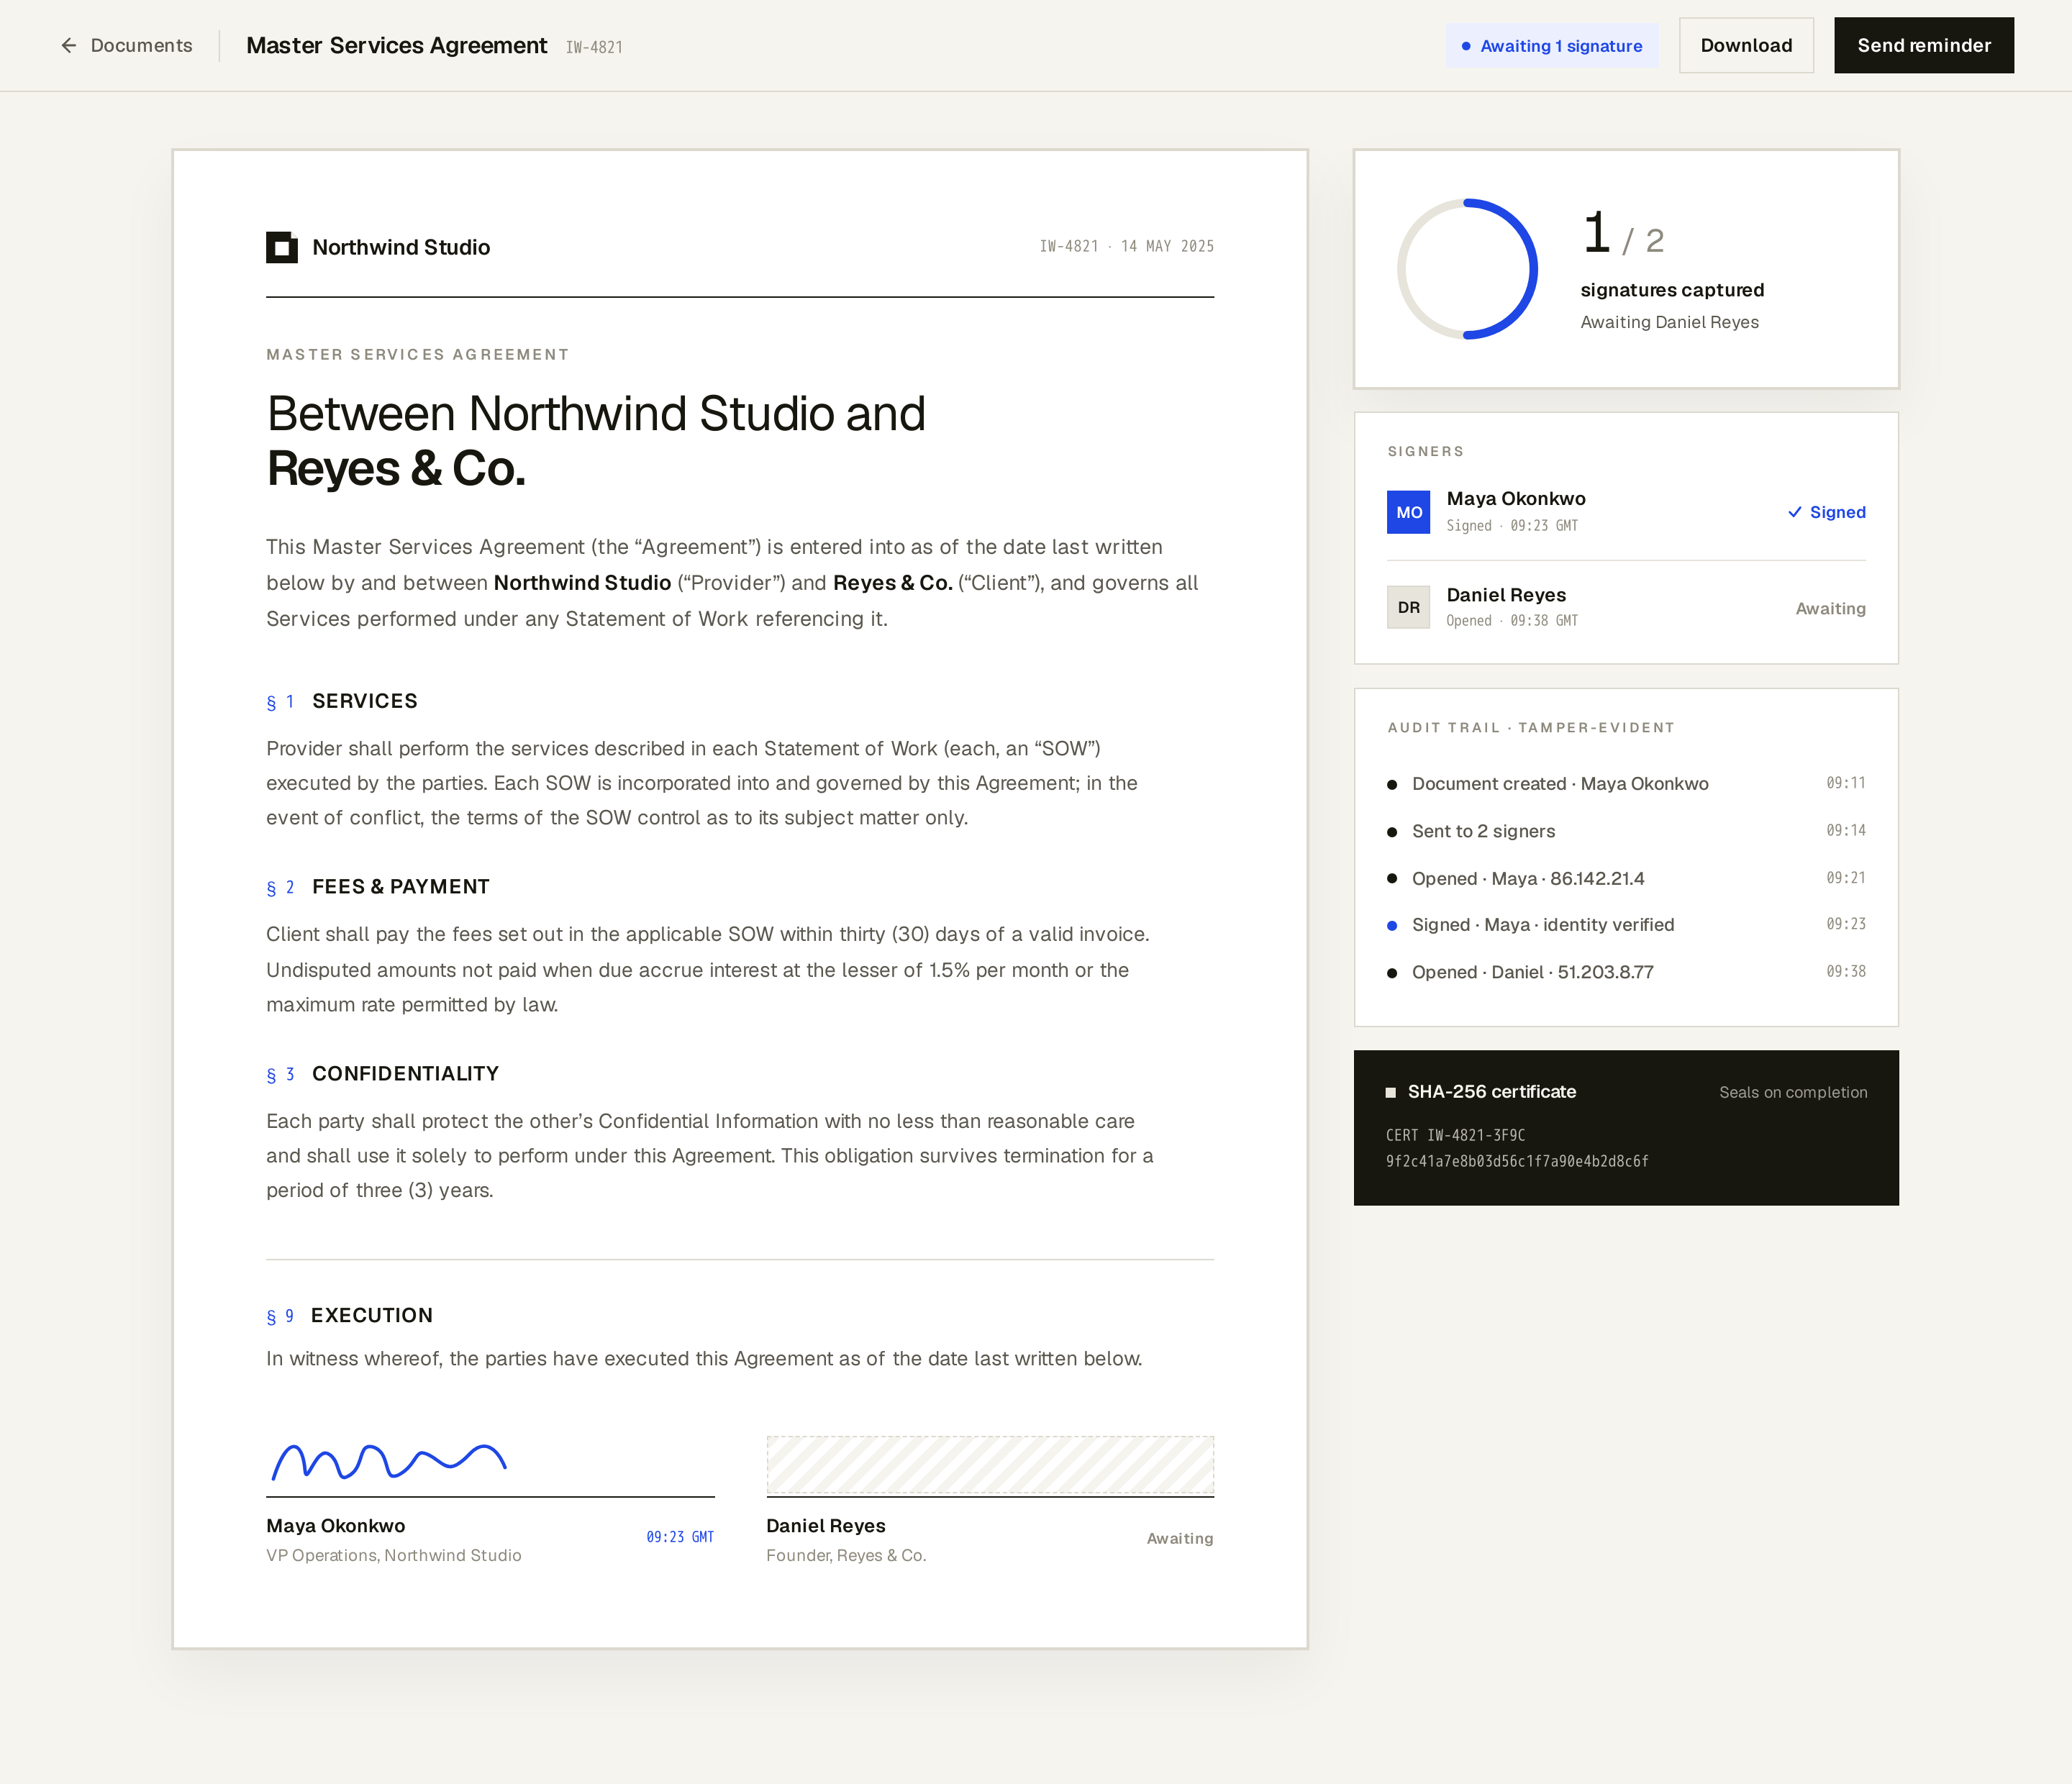
Task: Click 'Opened · Daniel · 51.203.8.77' entry
Action: [1532, 972]
